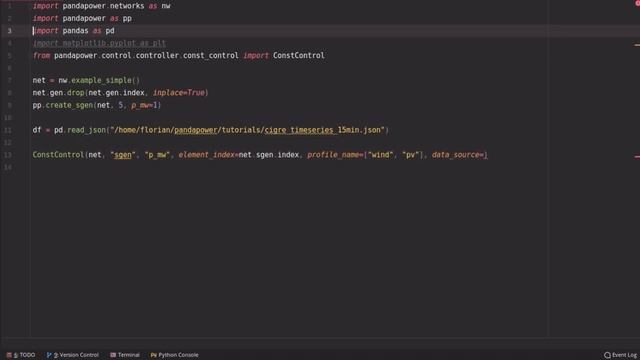Click 'pandas as pd' import on line 3

[x=88, y=31]
